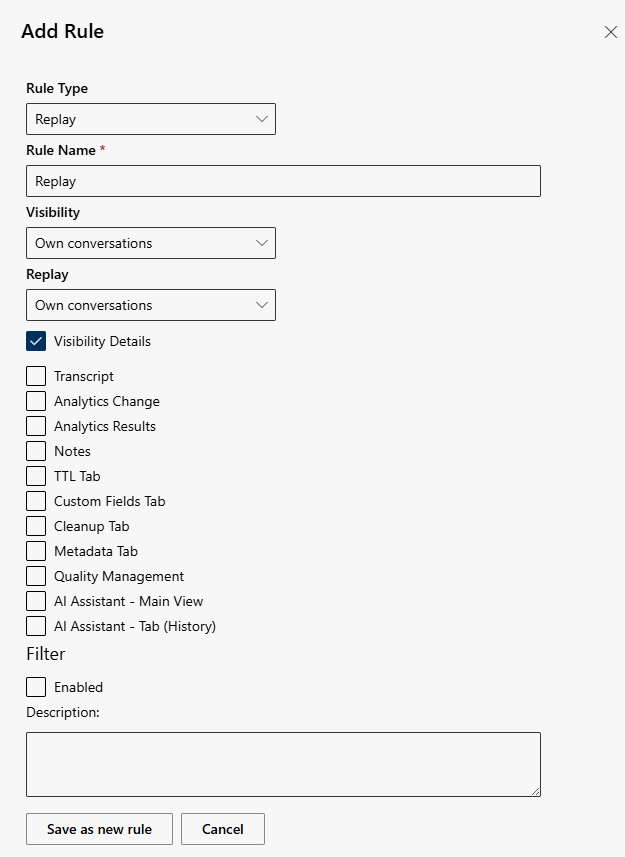Toggle the Filter Enabled checkbox
Image resolution: width=625 pixels, height=857 pixels.
[x=36, y=687]
